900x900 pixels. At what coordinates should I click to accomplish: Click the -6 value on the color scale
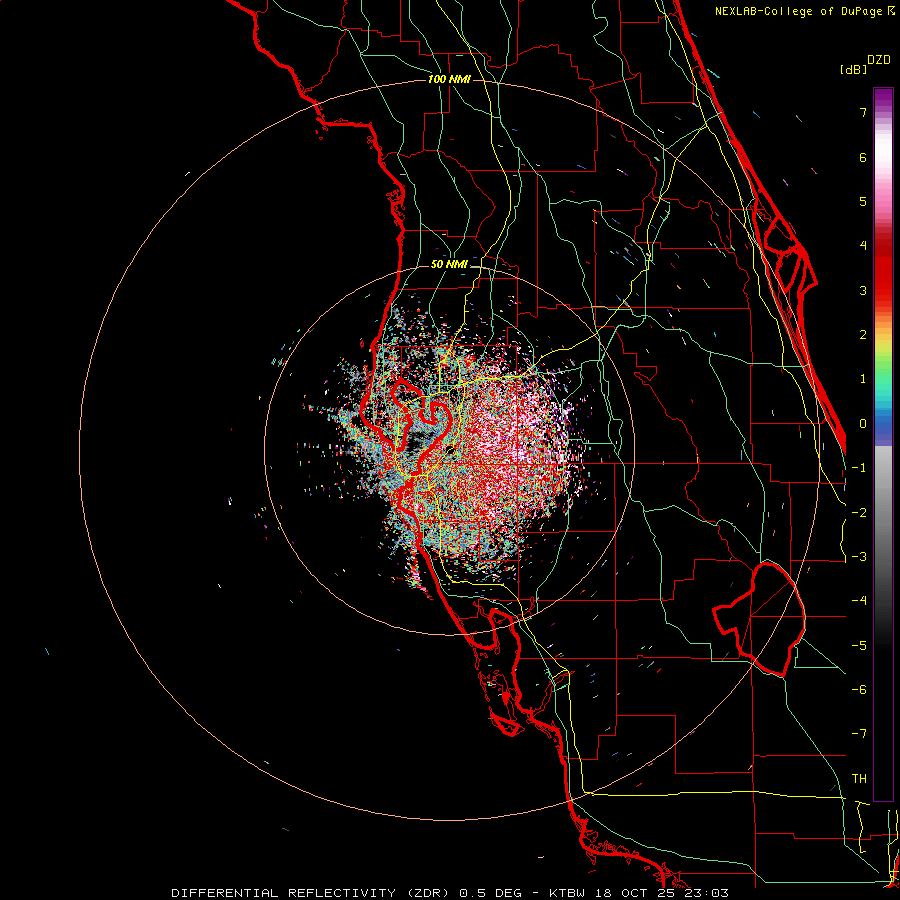tap(859, 690)
